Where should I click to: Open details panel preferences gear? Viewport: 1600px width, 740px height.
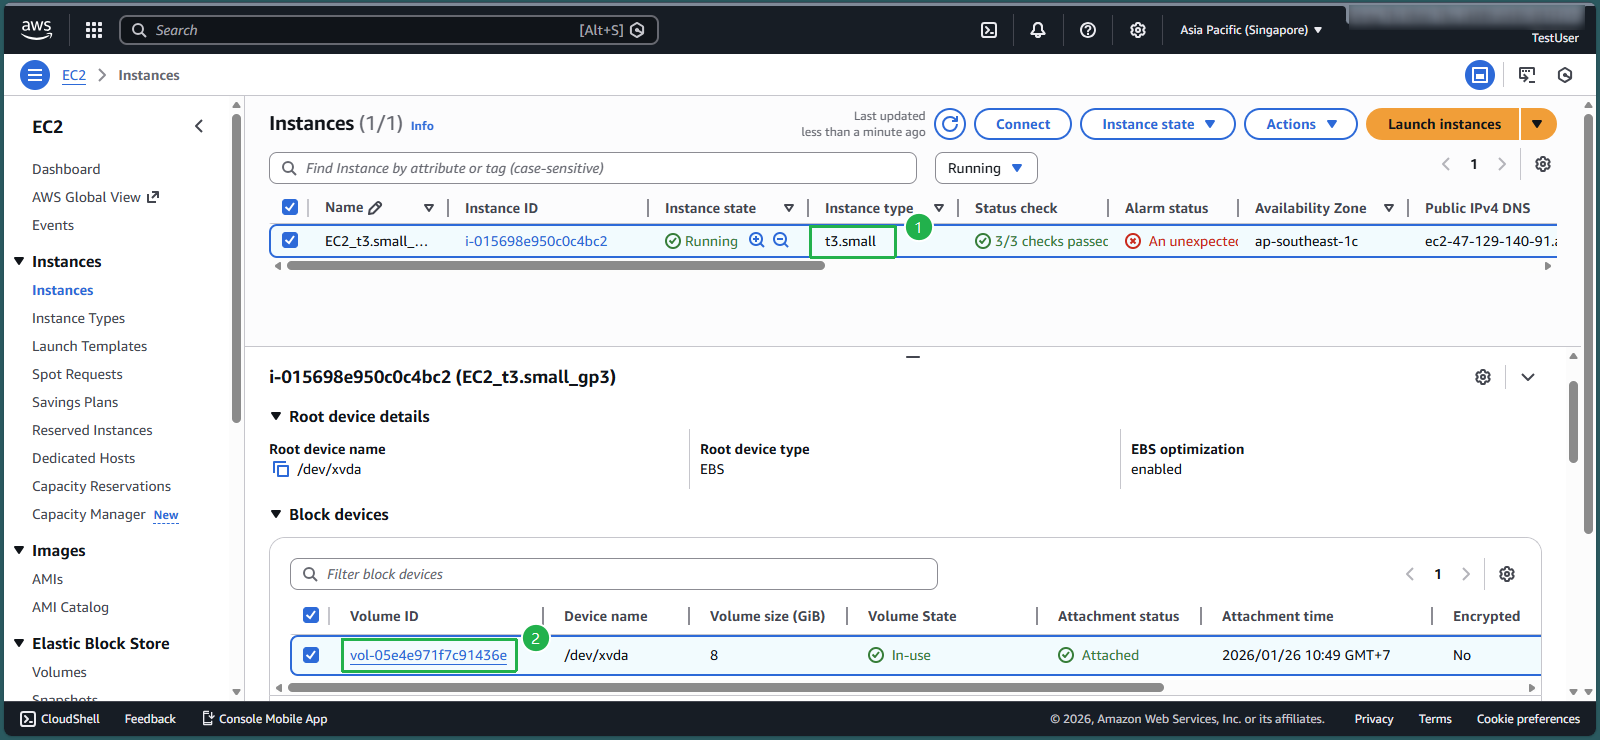click(1483, 377)
